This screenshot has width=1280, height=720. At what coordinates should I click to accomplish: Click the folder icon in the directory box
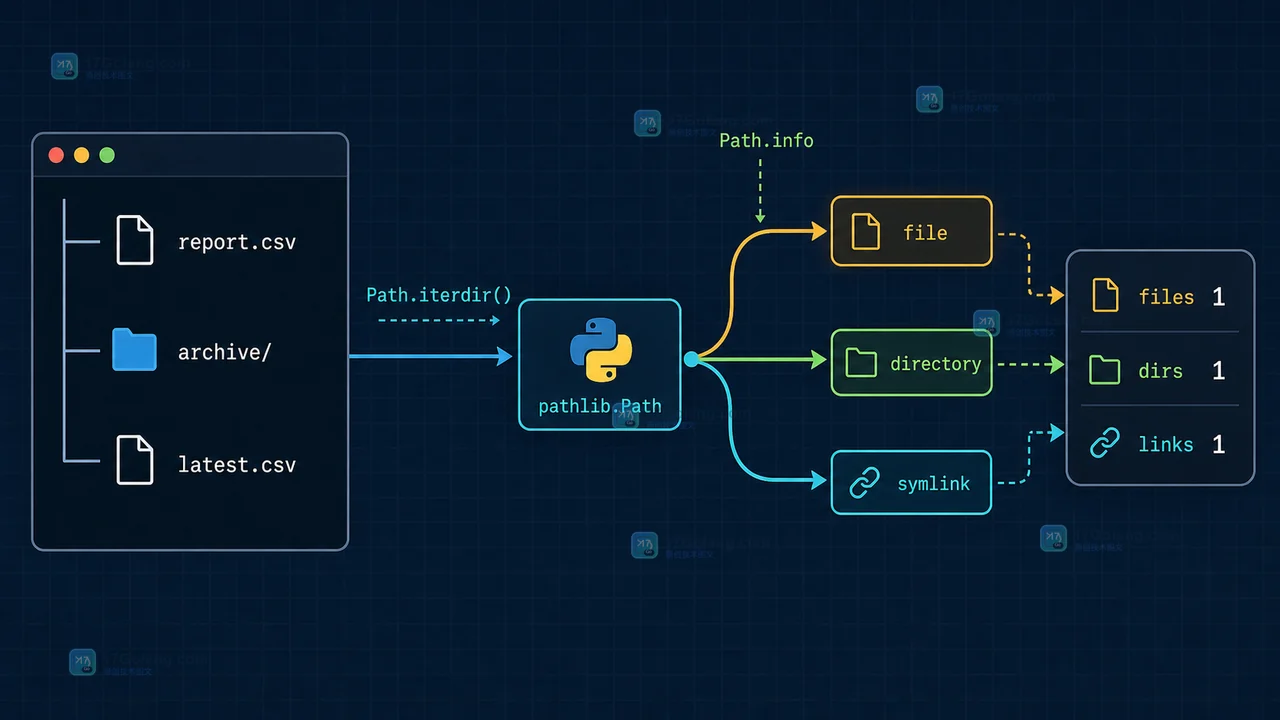pyautogui.click(x=861, y=362)
